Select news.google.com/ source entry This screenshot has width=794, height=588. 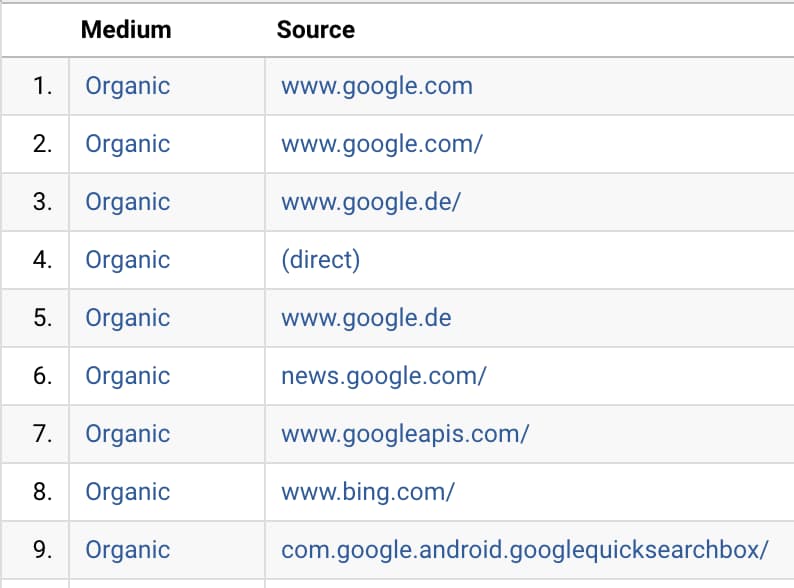tap(384, 376)
